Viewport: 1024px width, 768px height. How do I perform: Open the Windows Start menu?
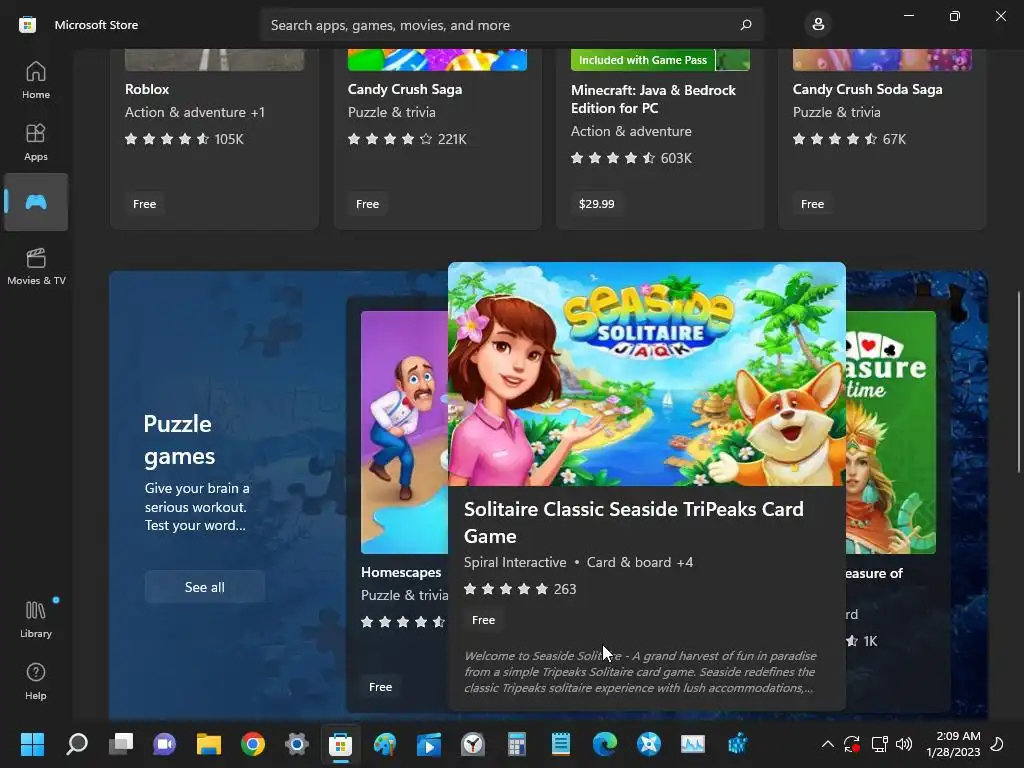pos(32,744)
